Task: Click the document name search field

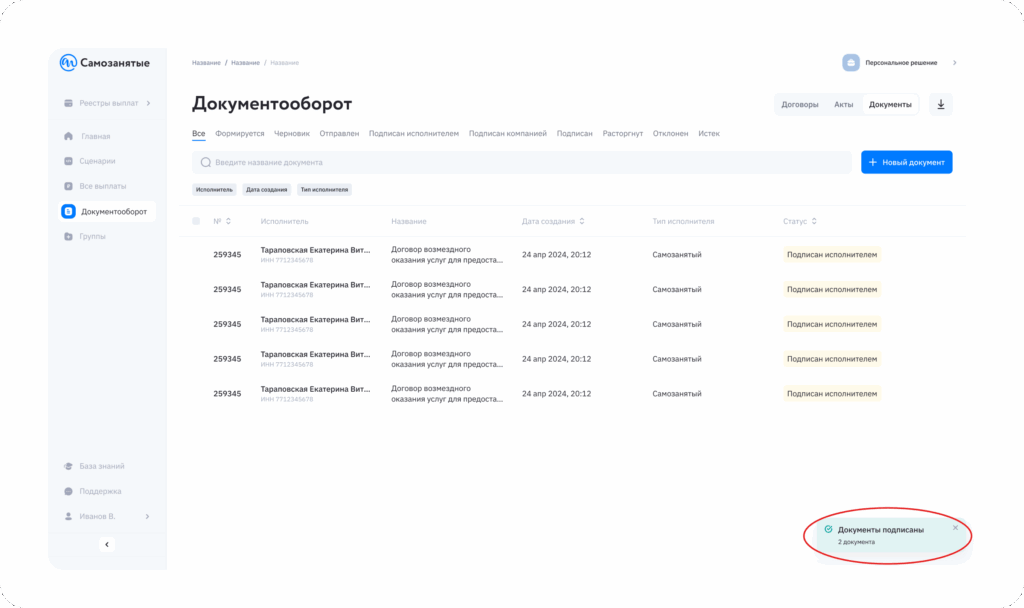Action: (x=520, y=162)
